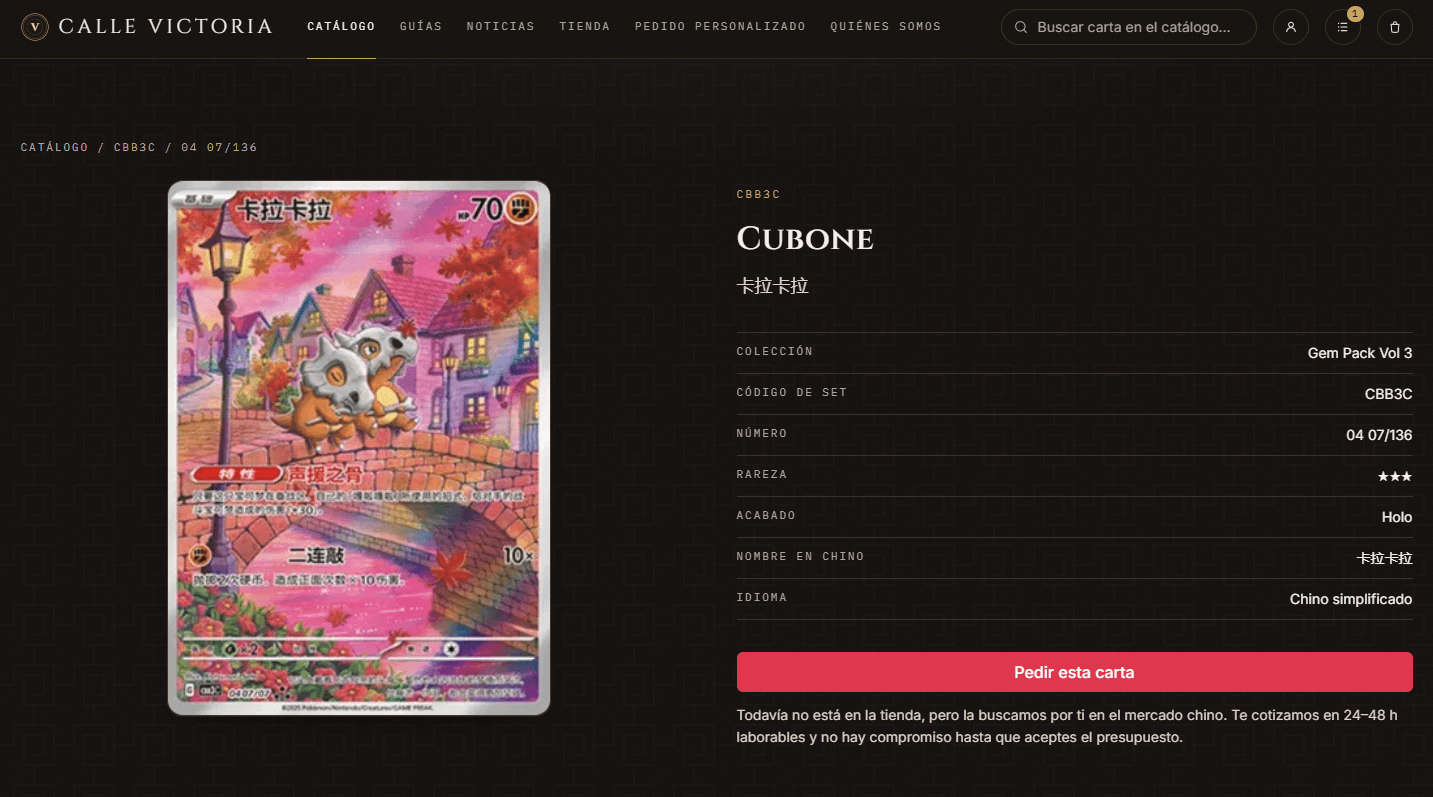1433x797 pixels.
Task: Open Pedido Personalizado in the navigation
Action: 720,27
